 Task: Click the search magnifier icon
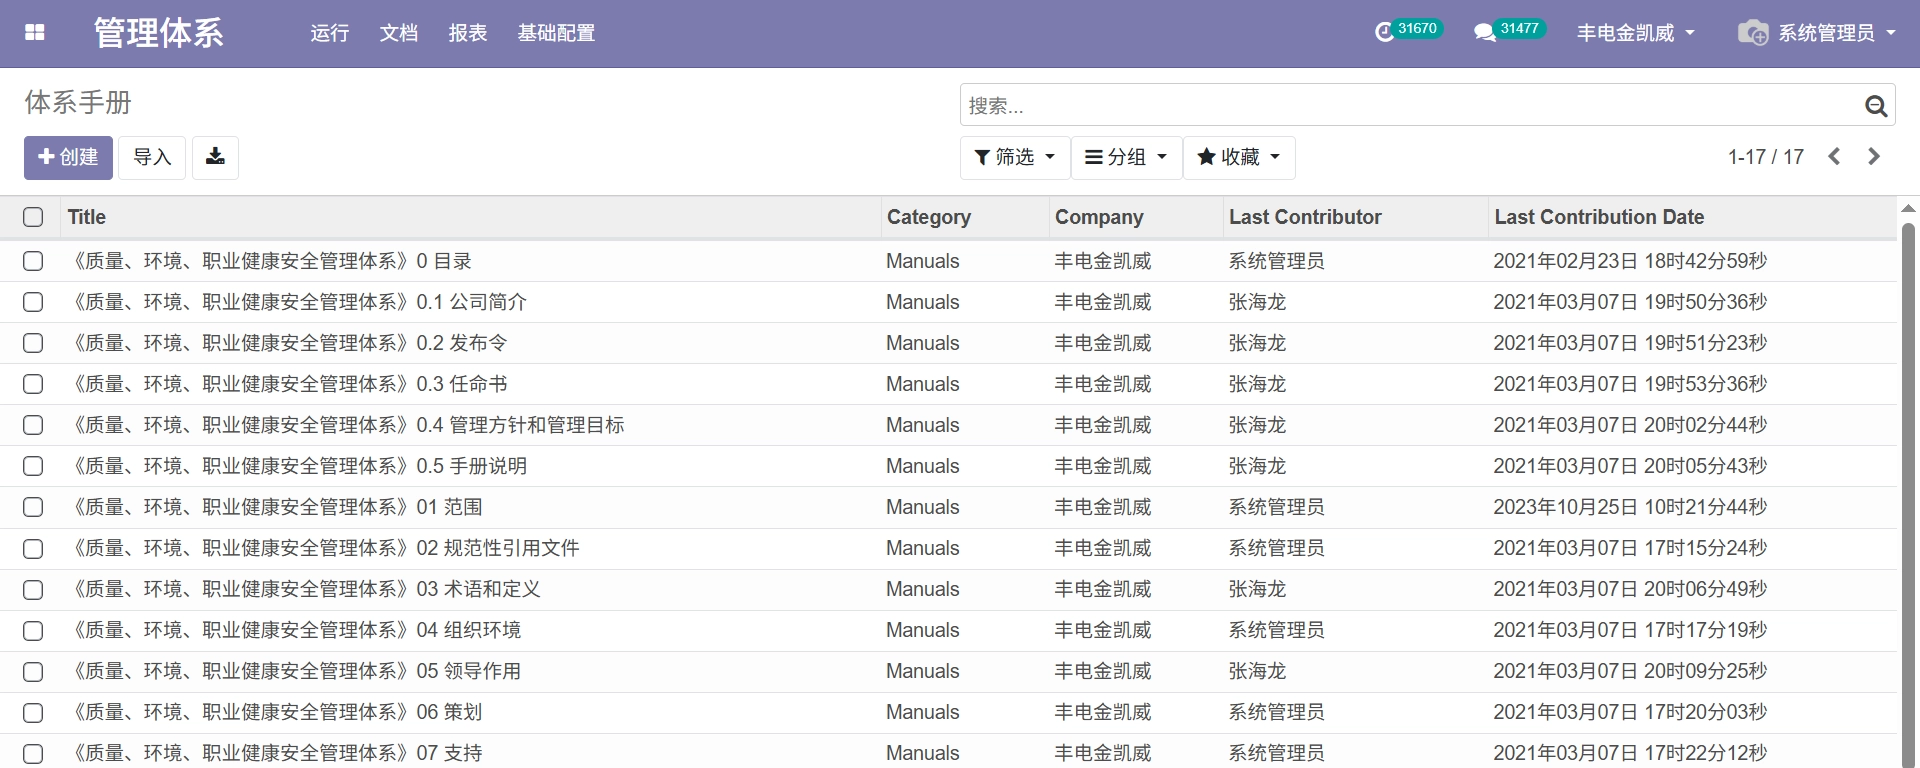(1876, 105)
